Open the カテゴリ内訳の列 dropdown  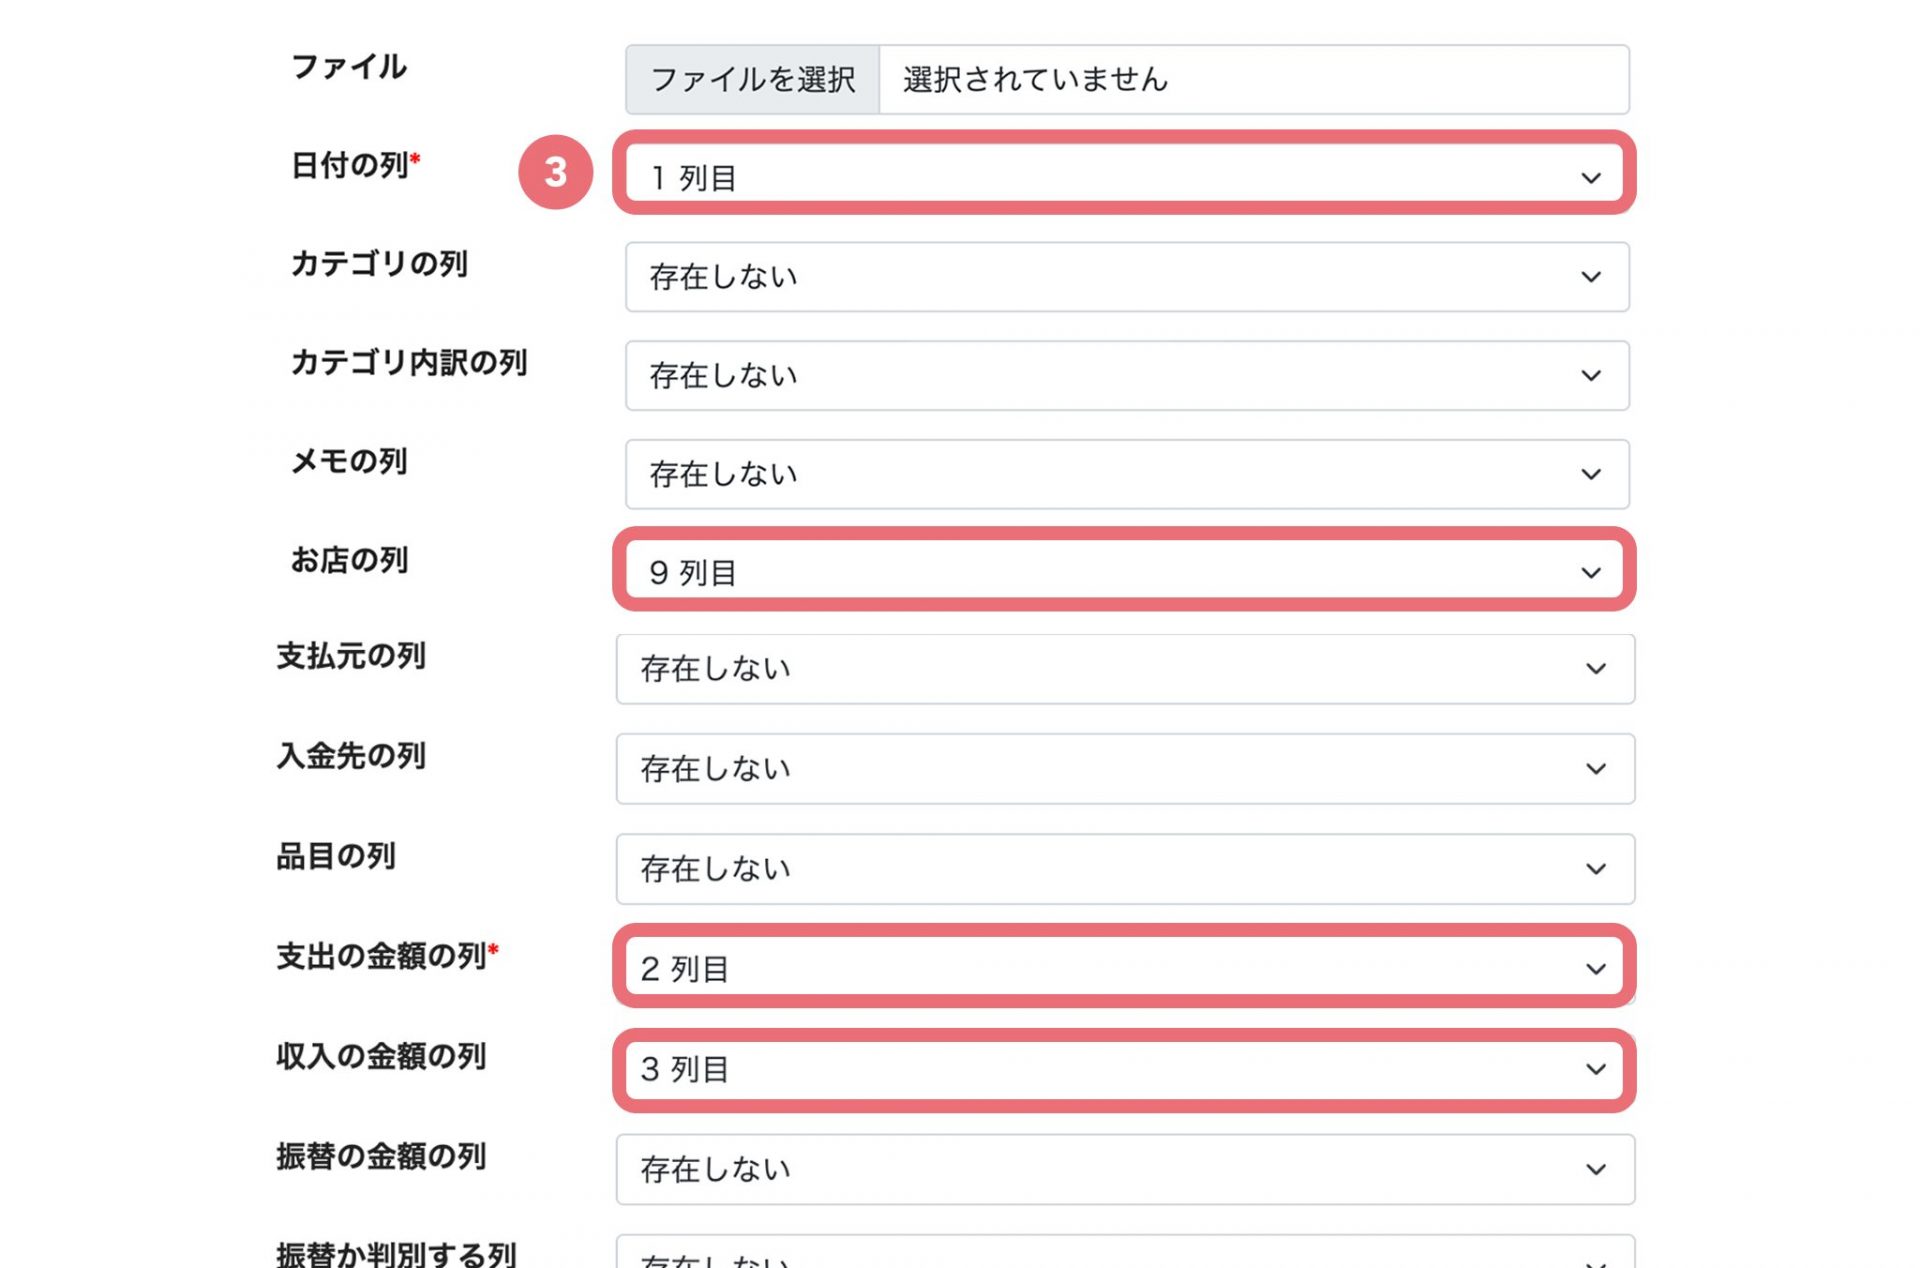point(1126,375)
